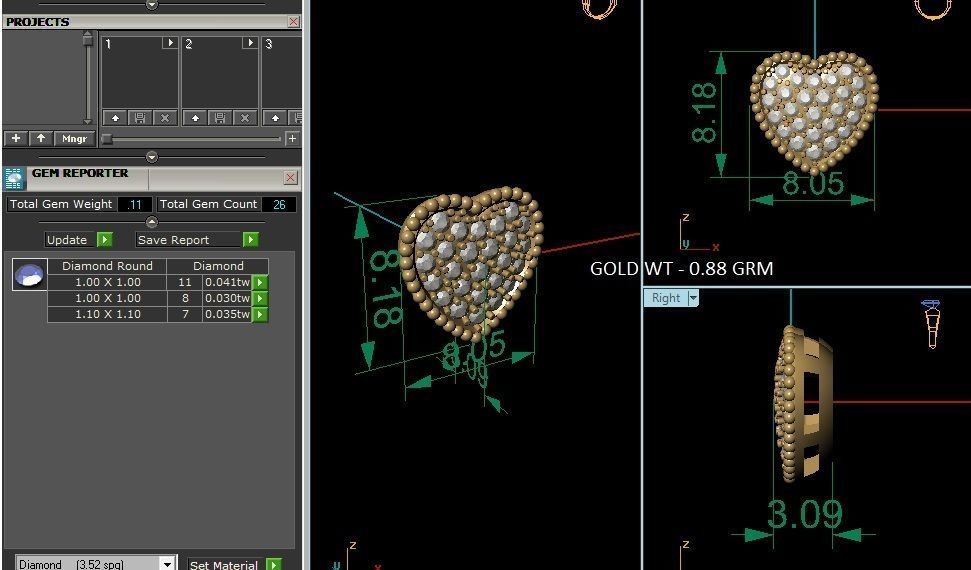
Task: Click the up-arrow button beside Mngr
Action: tap(41, 138)
